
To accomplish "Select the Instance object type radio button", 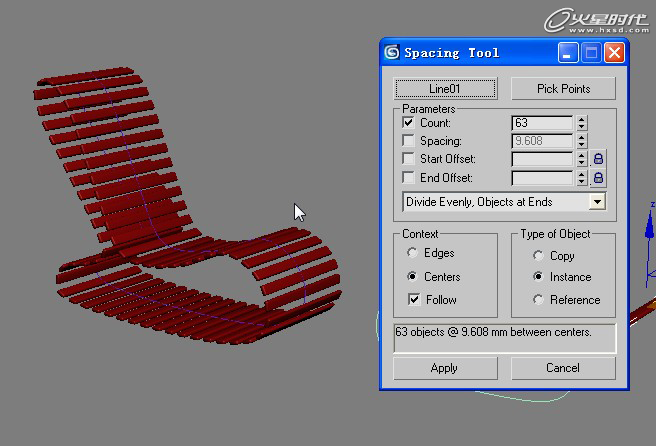I will coord(538,277).
